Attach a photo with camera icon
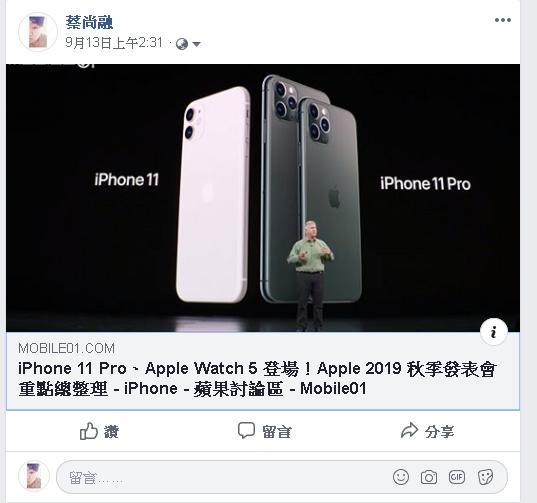This screenshot has height=503, width=537. [429, 477]
